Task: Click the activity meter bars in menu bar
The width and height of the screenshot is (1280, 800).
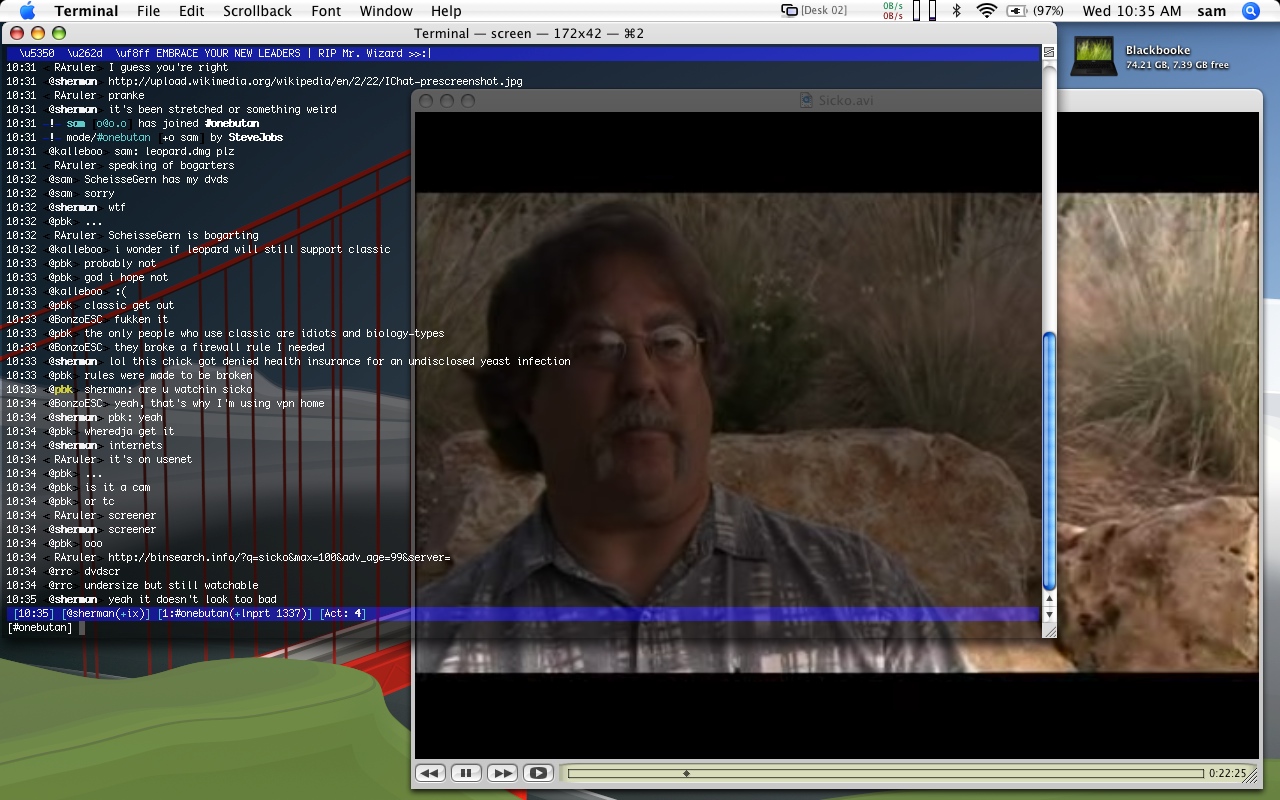Action: (925, 11)
